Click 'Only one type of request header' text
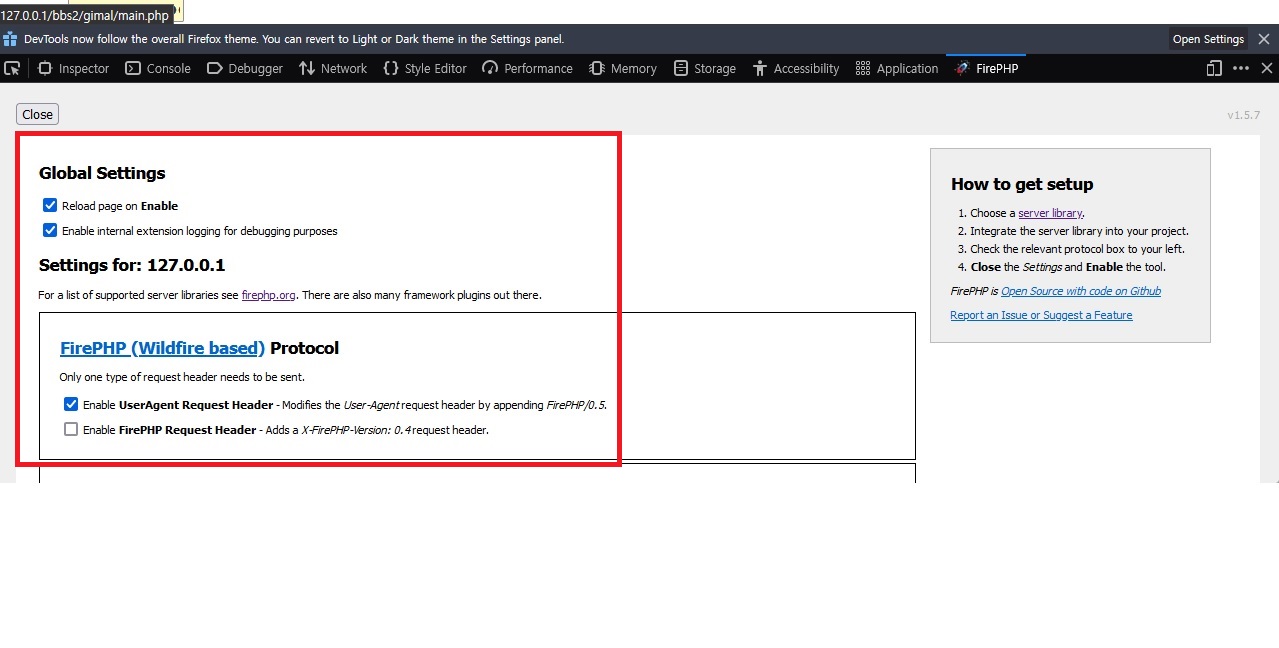1279x648 pixels. click(x=182, y=377)
